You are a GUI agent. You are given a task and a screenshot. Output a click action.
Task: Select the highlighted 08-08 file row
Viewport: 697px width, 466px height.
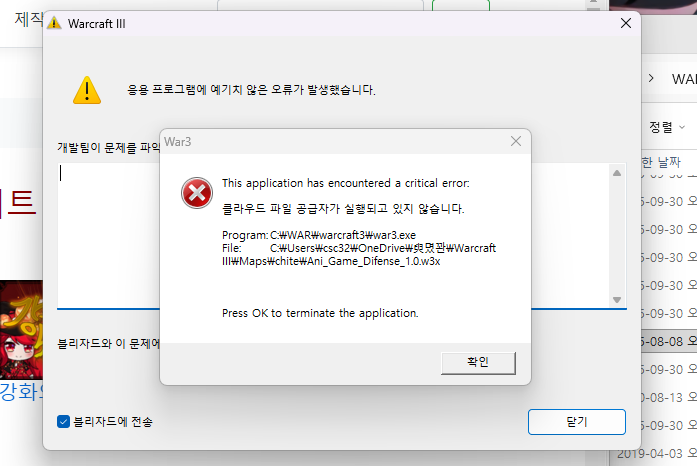coord(668,340)
